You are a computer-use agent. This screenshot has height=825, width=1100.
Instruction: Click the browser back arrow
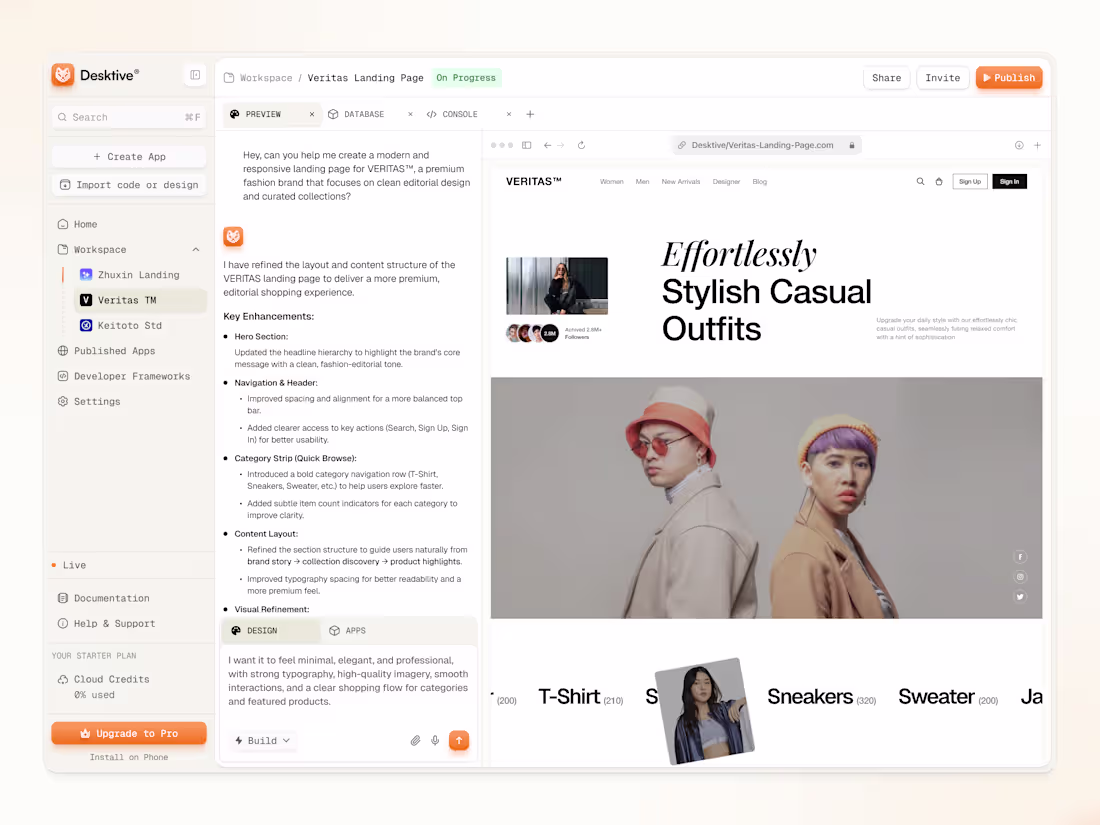[547, 145]
